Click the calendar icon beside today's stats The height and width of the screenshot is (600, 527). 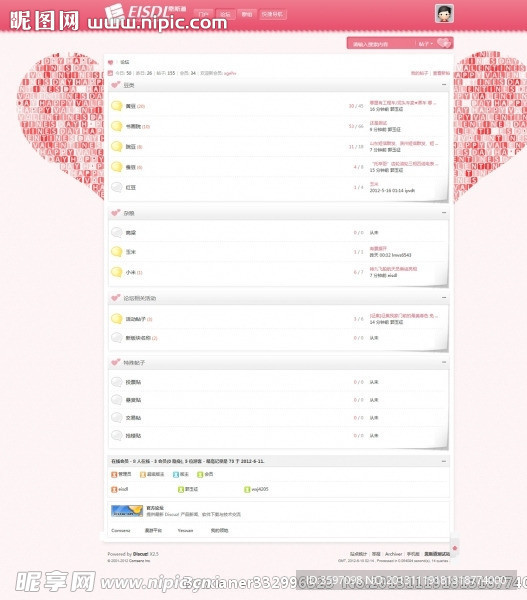[x=110, y=73]
